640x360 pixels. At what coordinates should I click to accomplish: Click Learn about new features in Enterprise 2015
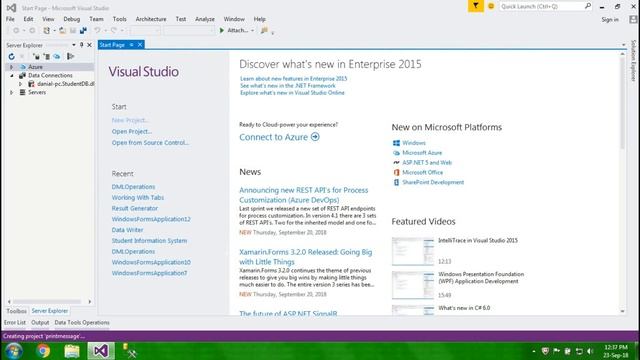[x=293, y=78]
